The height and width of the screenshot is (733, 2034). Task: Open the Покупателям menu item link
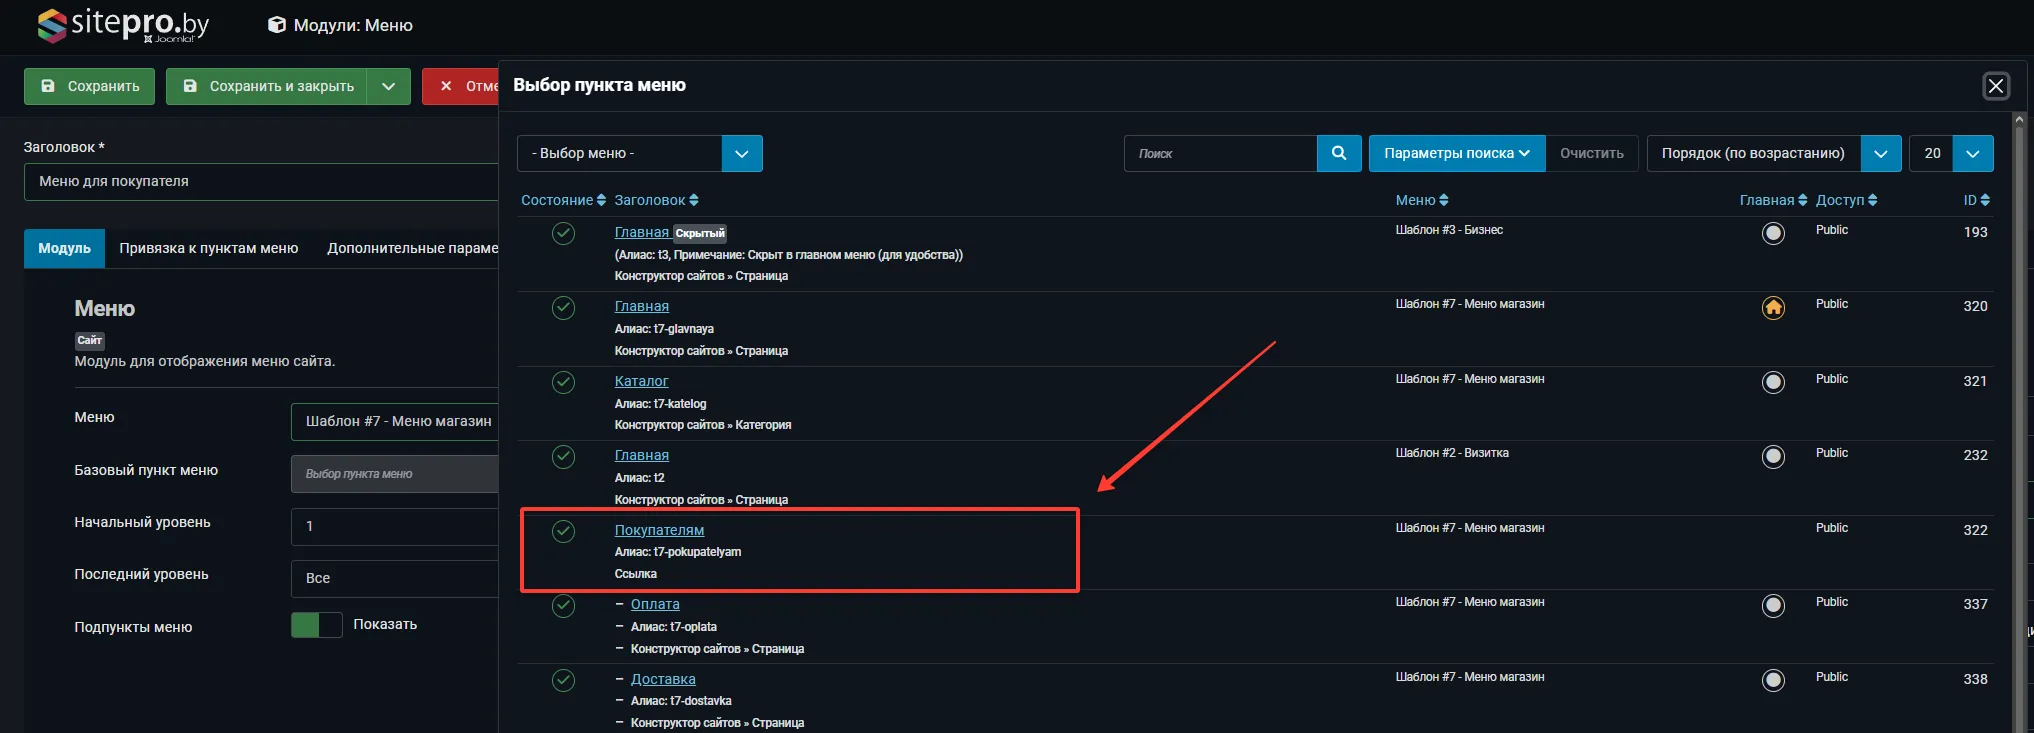point(659,530)
